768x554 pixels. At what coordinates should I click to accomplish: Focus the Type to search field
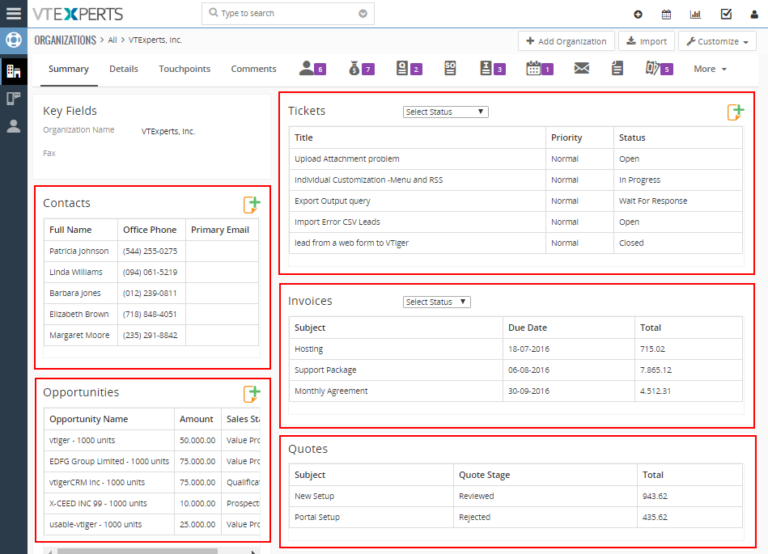point(288,13)
